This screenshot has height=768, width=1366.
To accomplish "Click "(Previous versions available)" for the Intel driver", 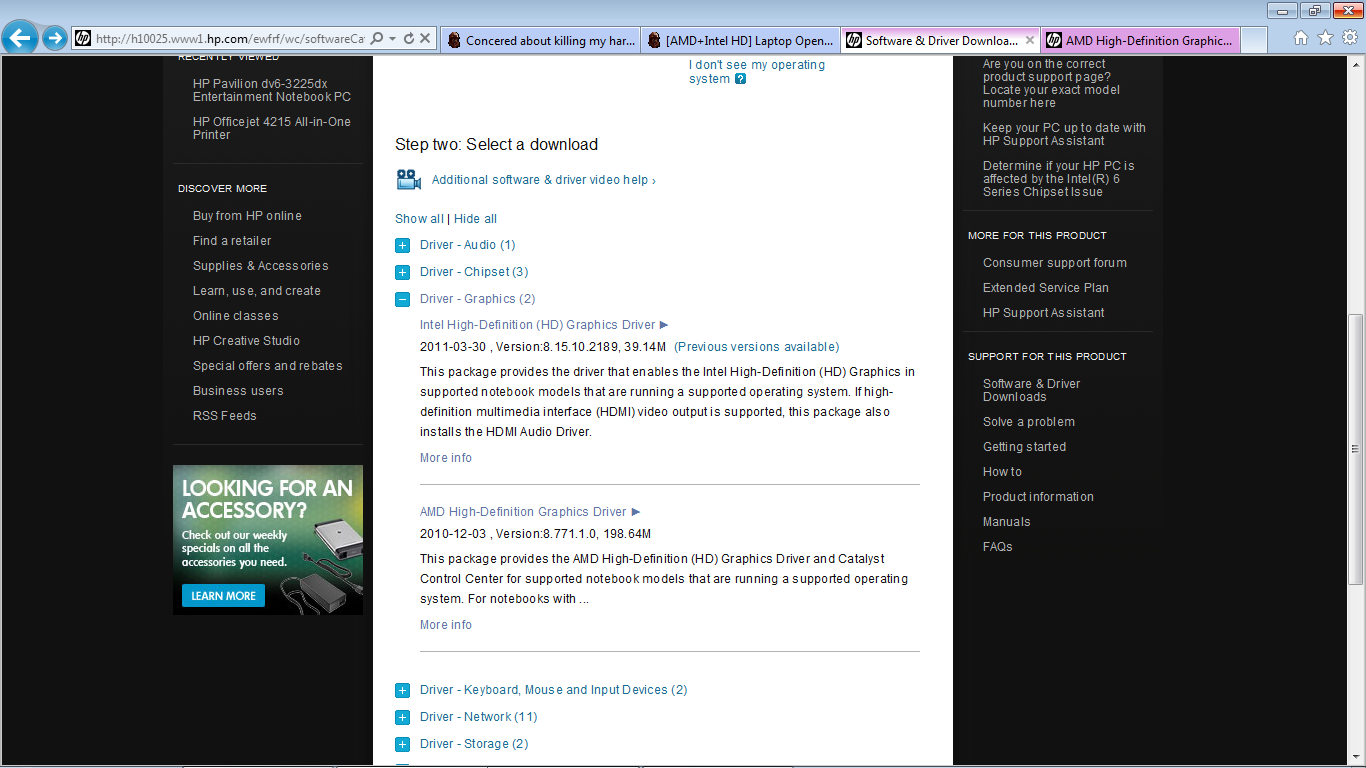I will (757, 347).
